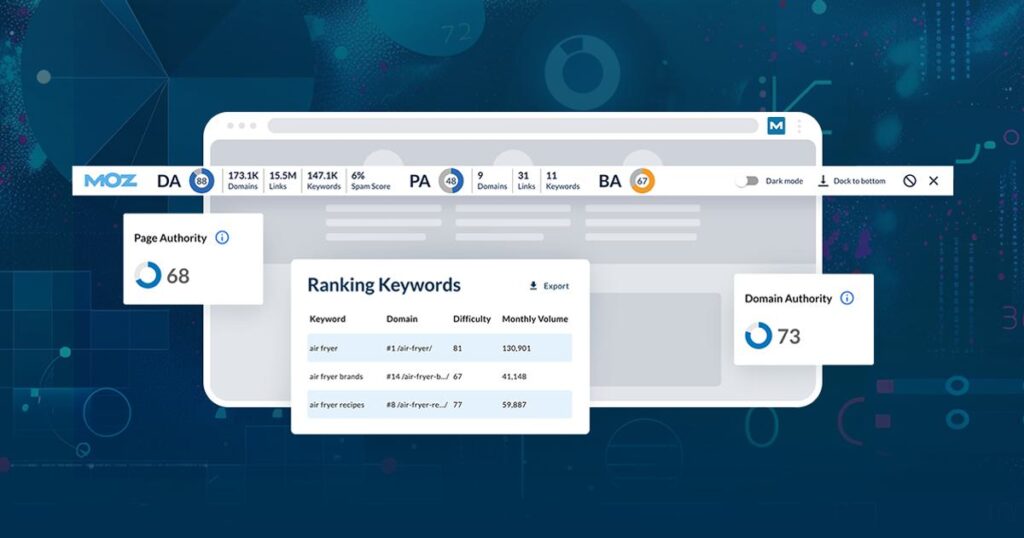Viewport: 1024px width, 538px height.
Task: Click the '6% Spam Score' metric
Action: (370, 181)
